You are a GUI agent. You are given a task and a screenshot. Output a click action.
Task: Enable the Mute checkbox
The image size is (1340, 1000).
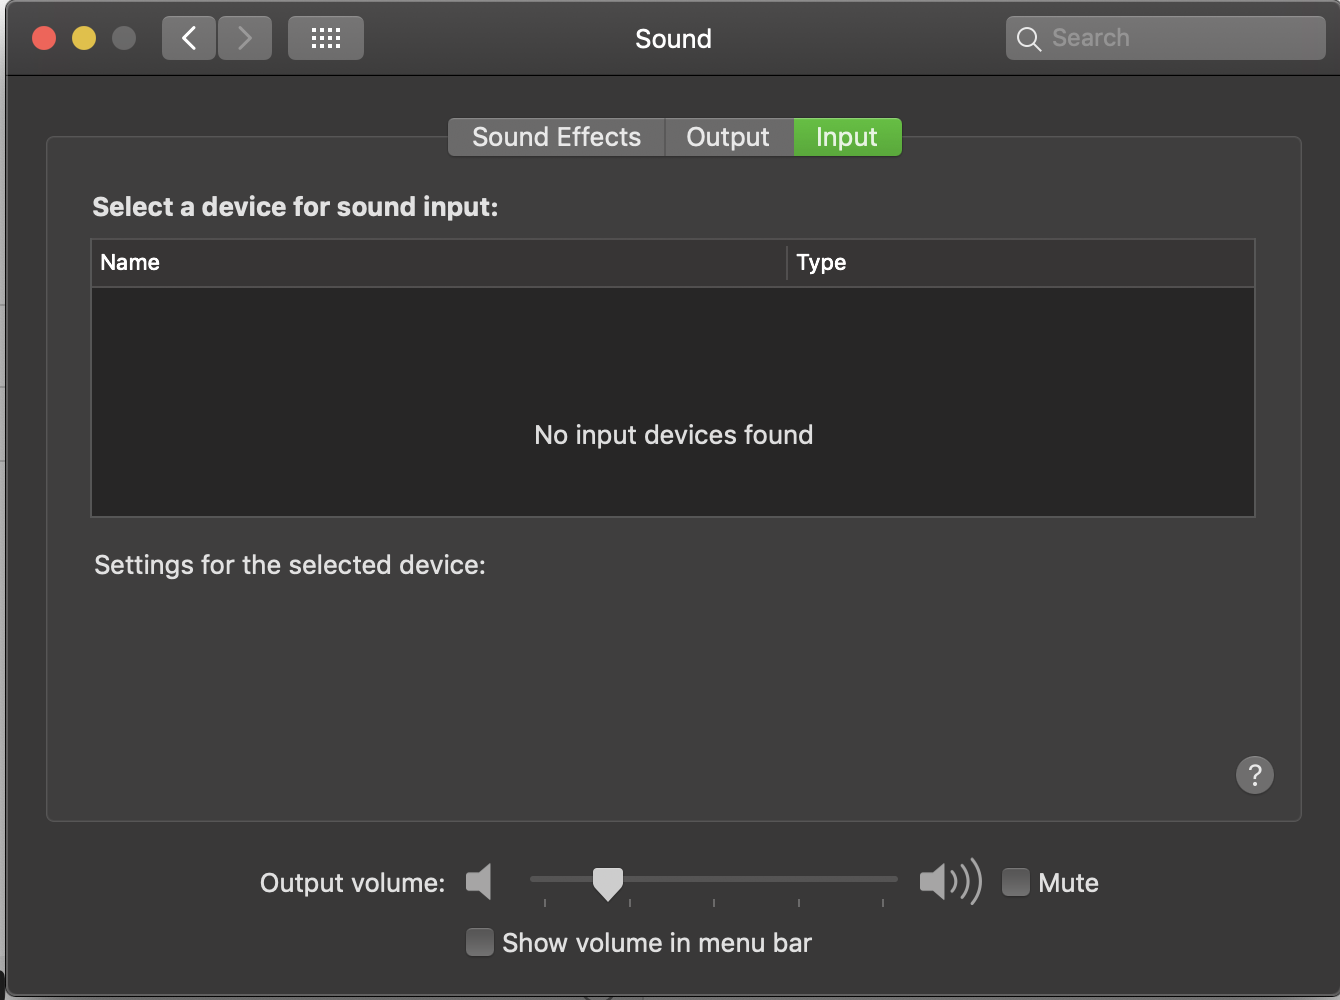(1016, 882)
